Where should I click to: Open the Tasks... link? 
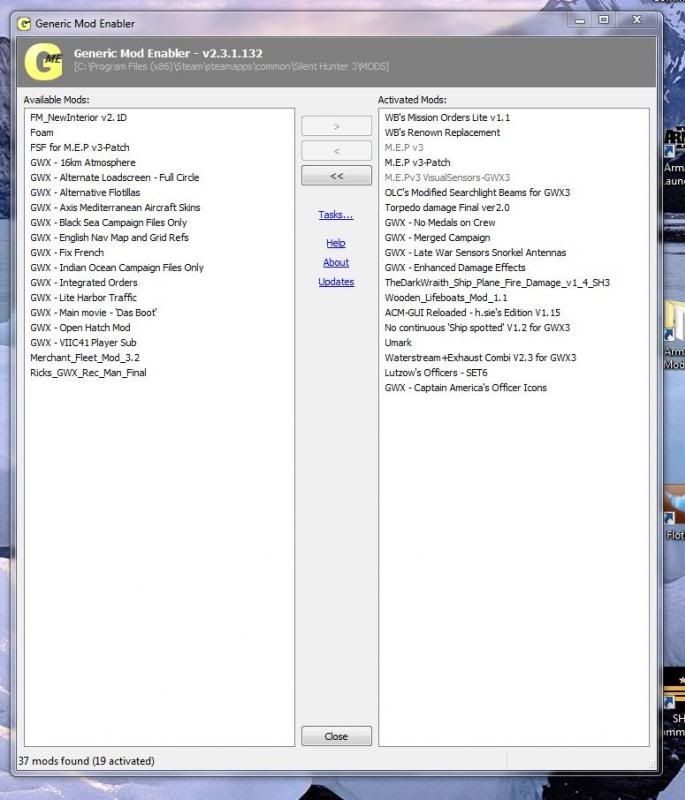336,214
